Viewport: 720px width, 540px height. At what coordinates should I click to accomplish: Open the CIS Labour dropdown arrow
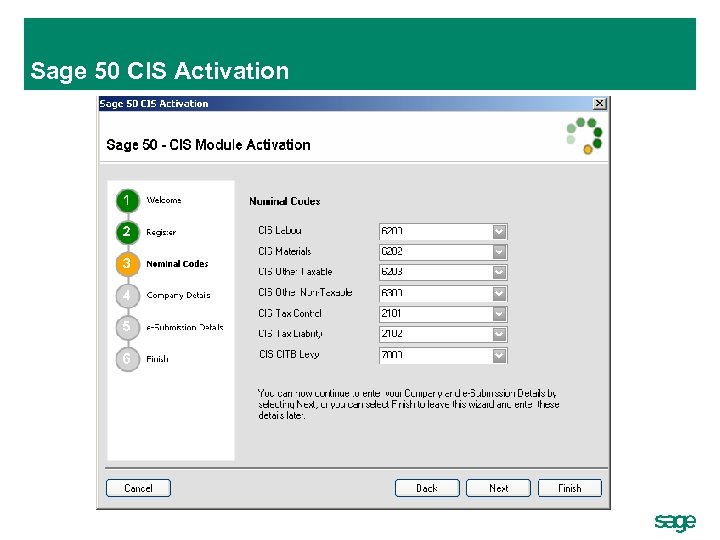tap(499, 231)
